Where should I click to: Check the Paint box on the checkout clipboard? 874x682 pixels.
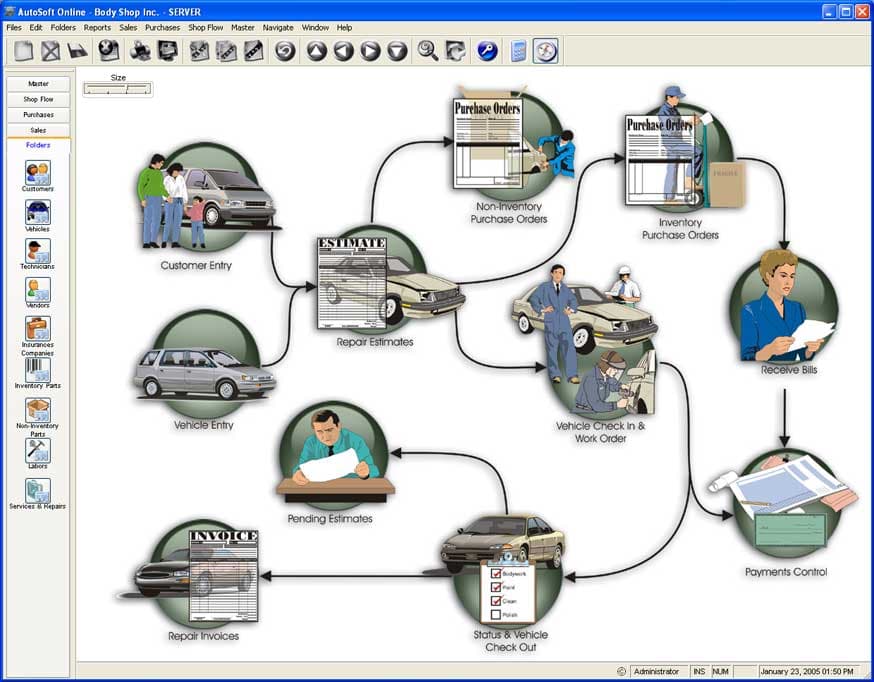(x=495, y=587)
